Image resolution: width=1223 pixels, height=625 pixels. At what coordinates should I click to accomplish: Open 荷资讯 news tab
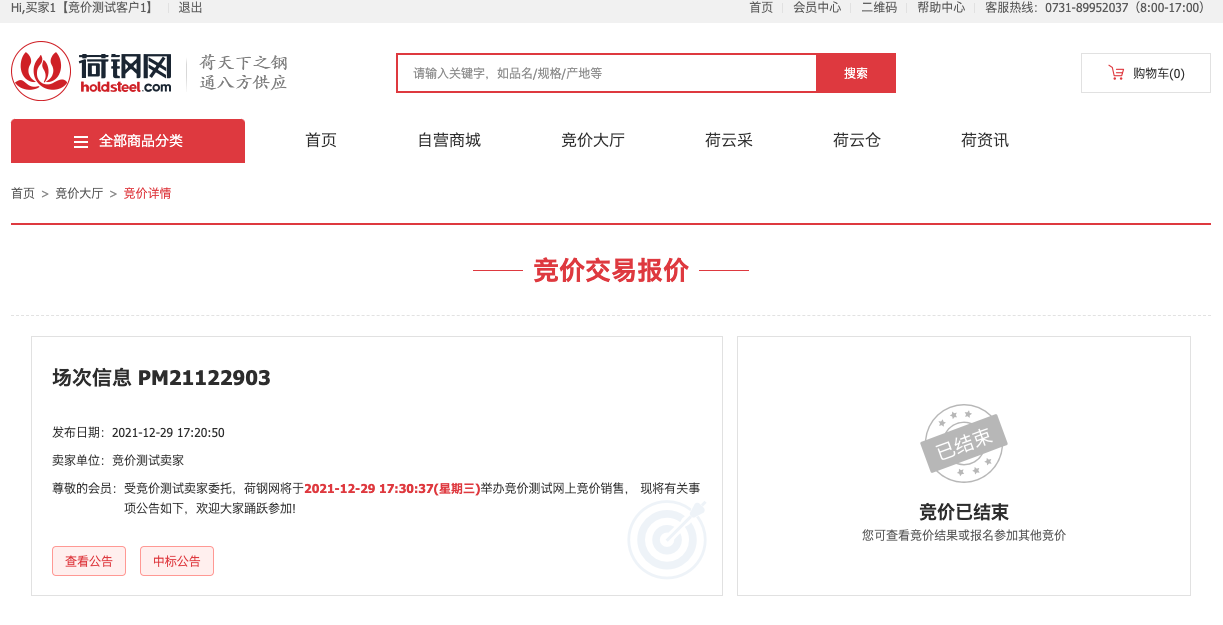[x=985, y=140]
